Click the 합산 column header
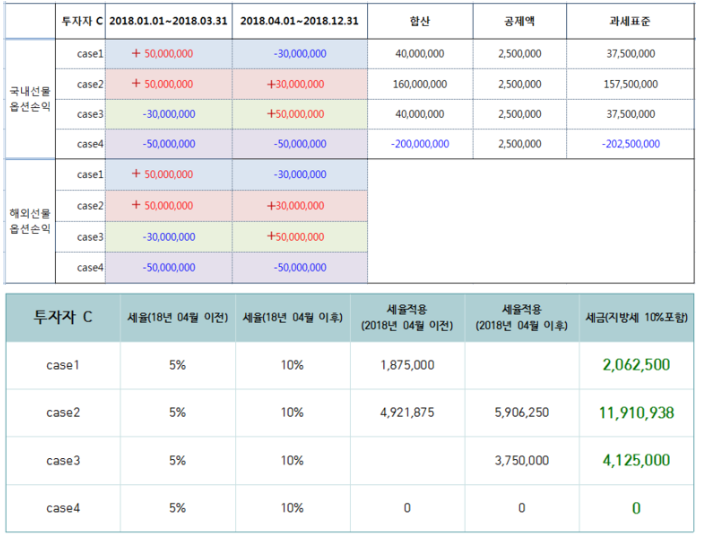The image size is (710, 542). pyautogui.click(x=418, y=21)
